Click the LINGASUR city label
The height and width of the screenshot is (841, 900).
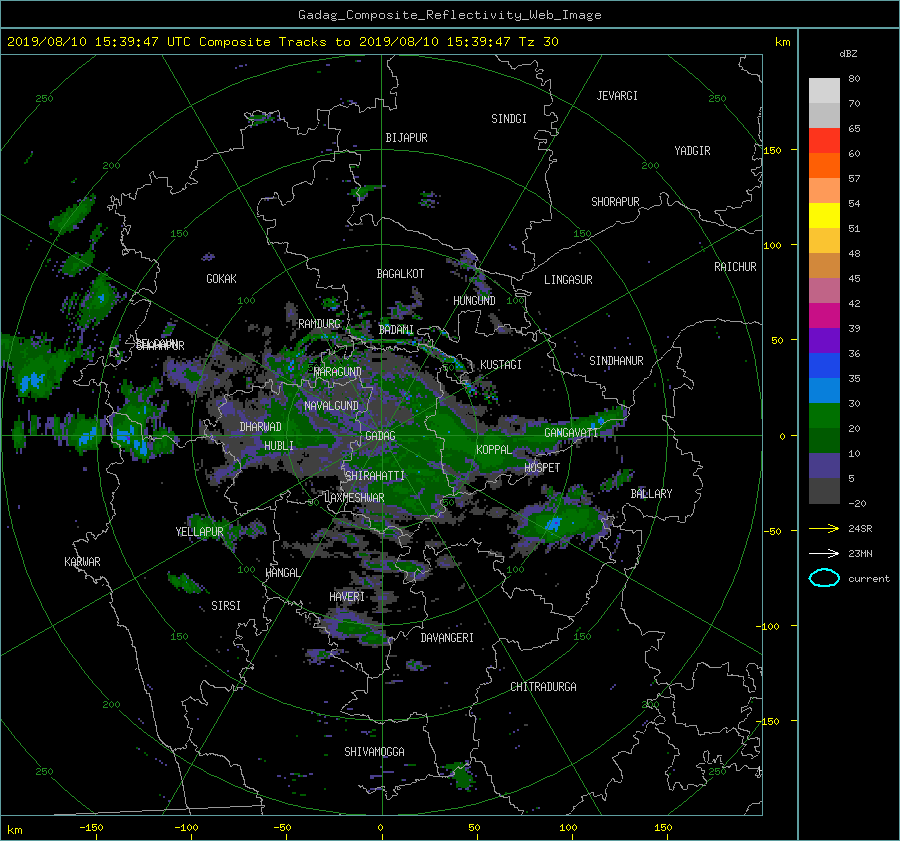click(568, 280)
